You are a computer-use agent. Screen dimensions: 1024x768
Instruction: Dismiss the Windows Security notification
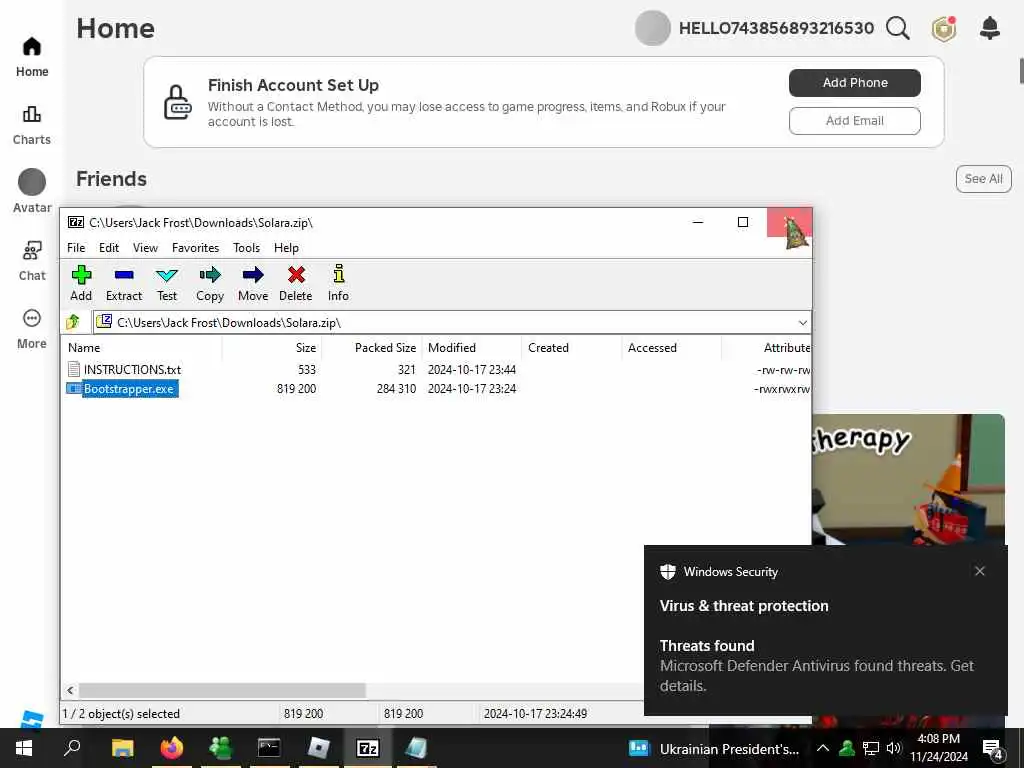(980, 571)
